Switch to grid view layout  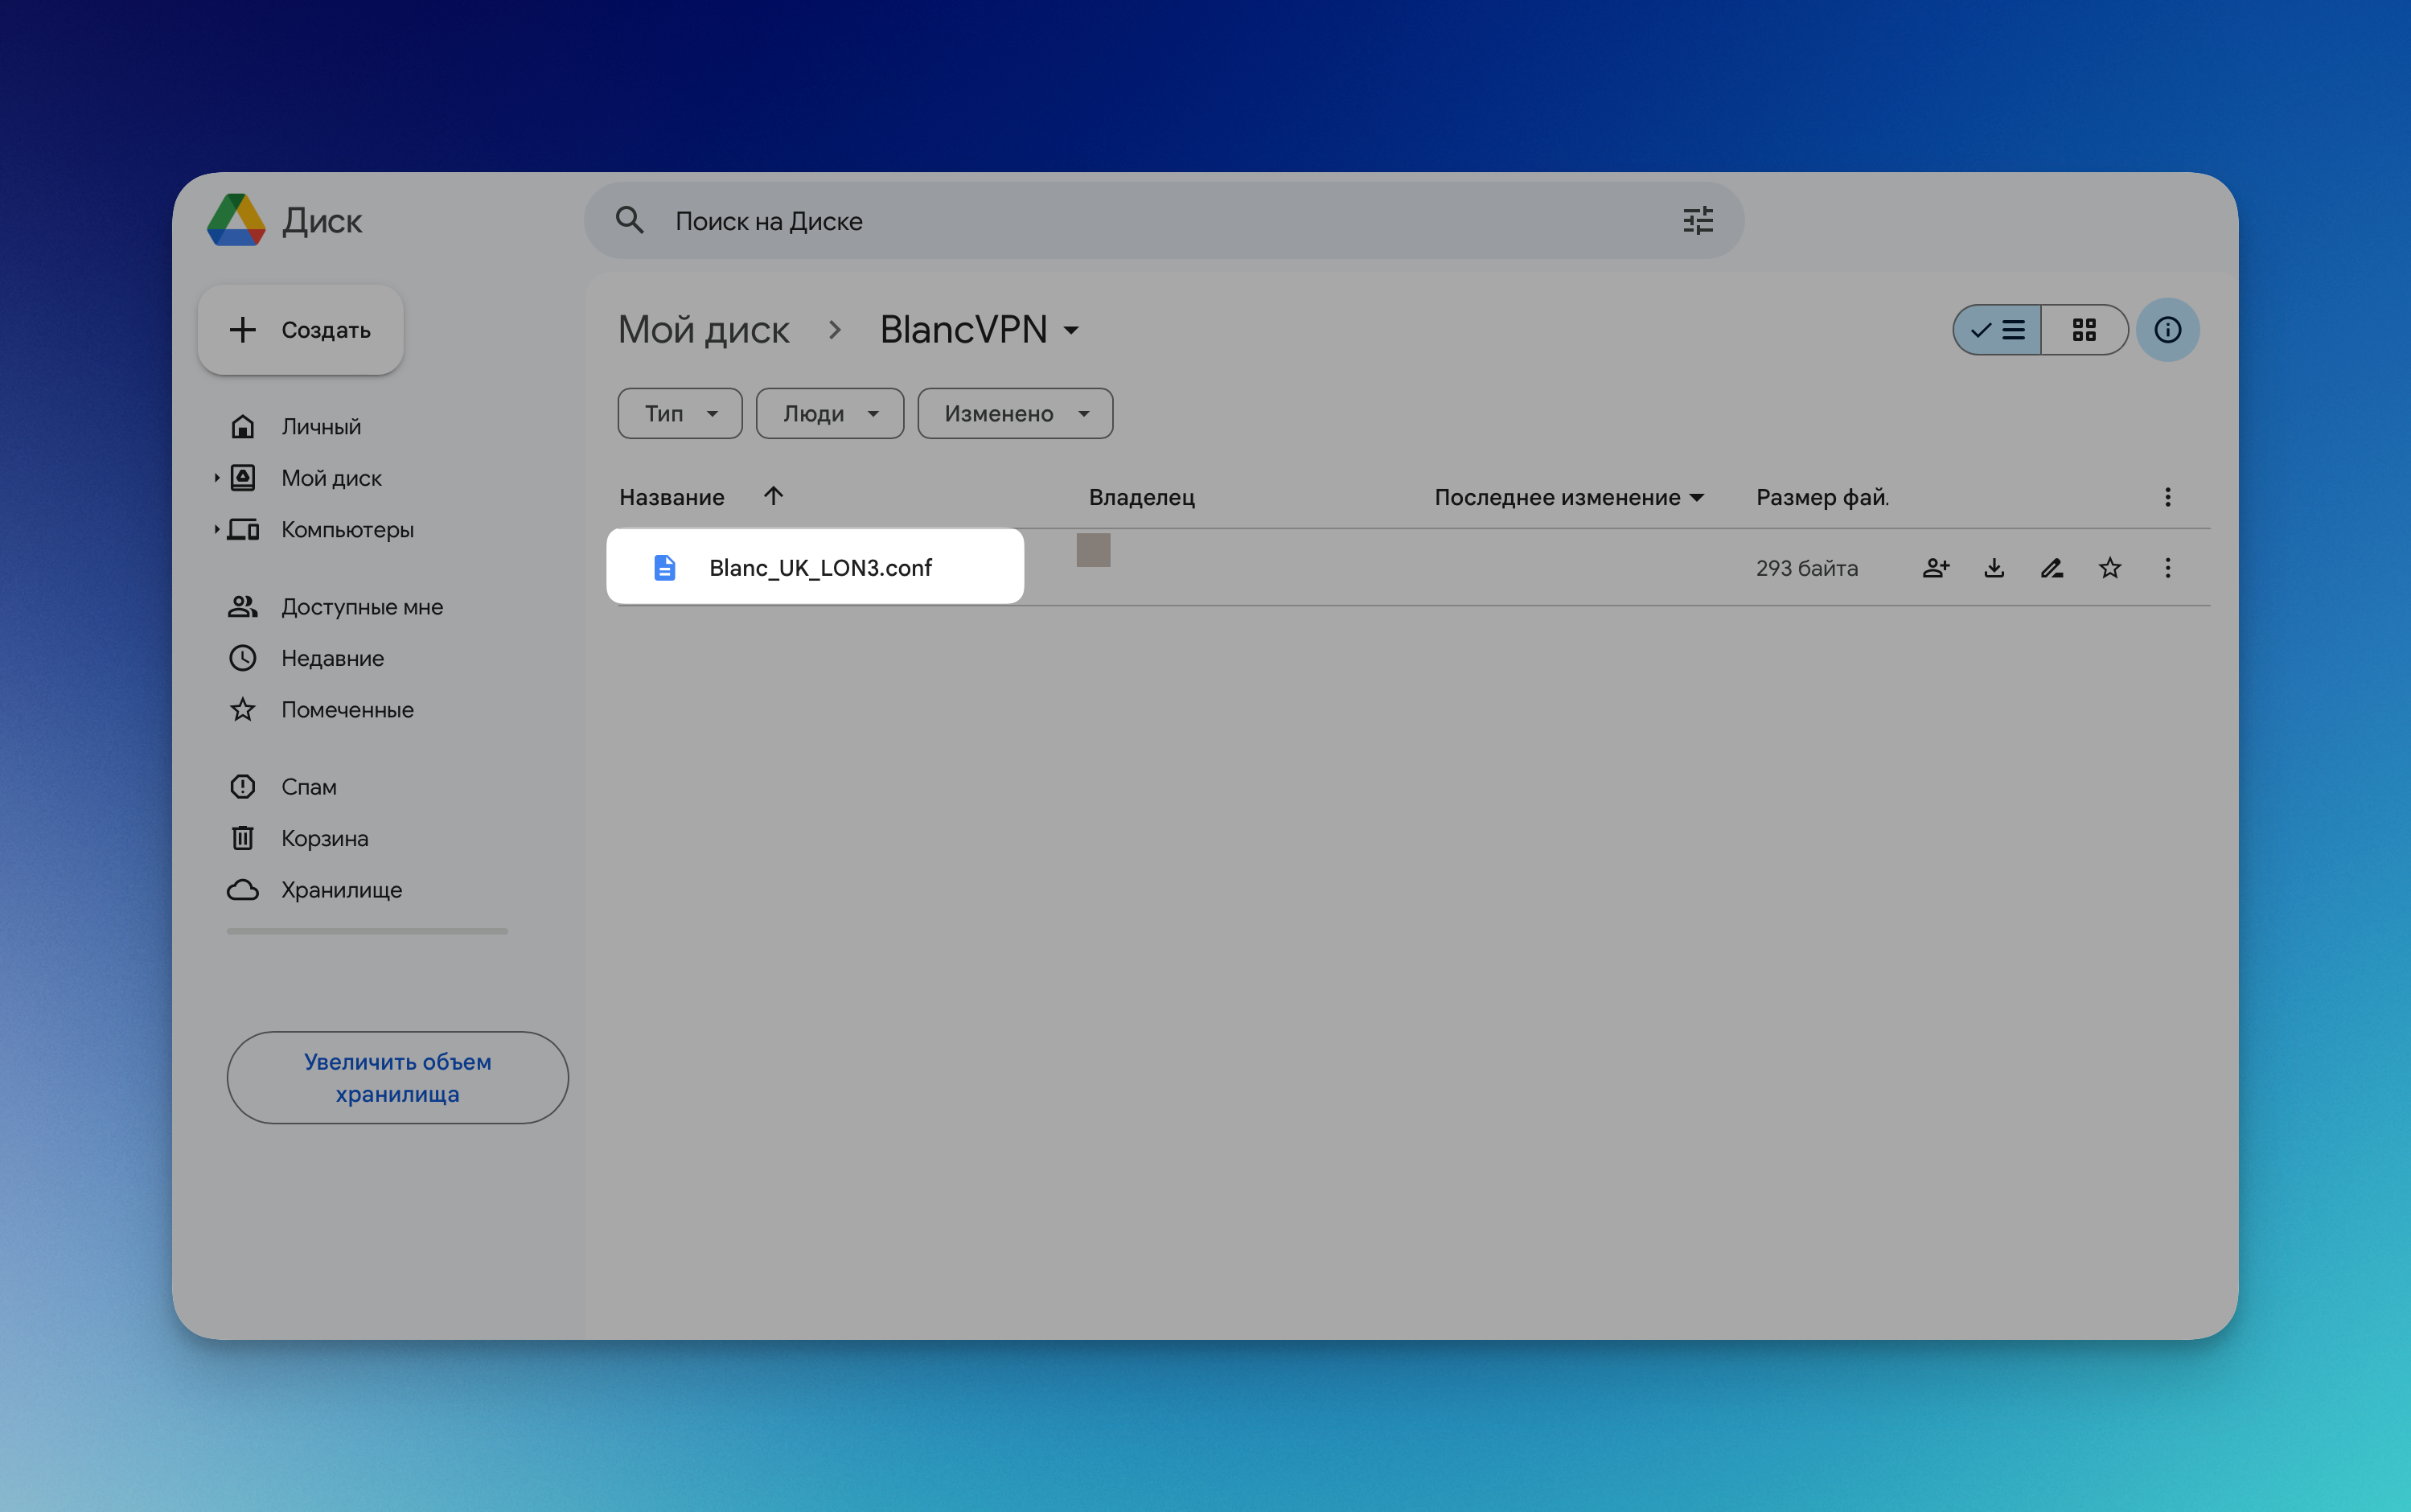click(2084, 330)
